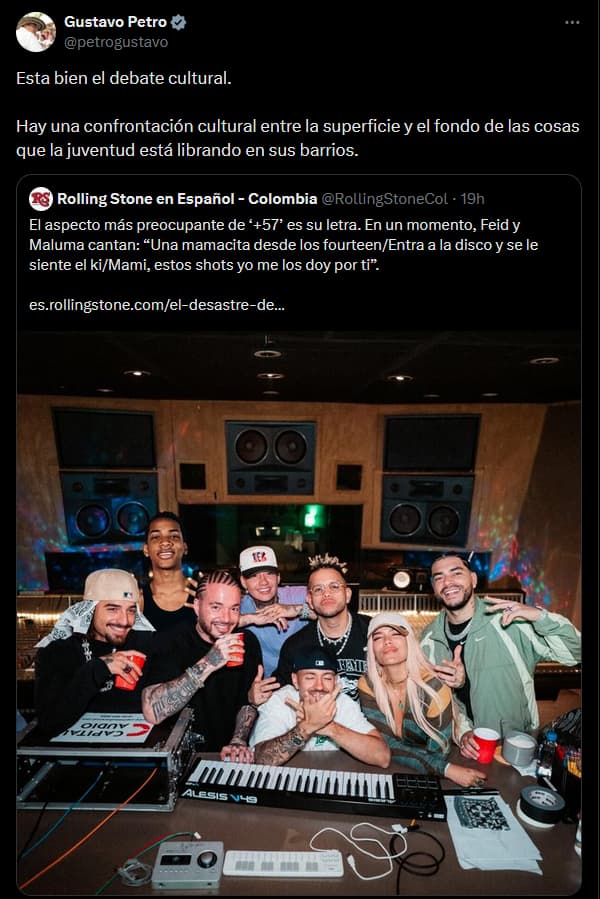Screen dimensions: 600x899
Task: Open the tweet's three-dot more options menu
Action: coord(572,22)
